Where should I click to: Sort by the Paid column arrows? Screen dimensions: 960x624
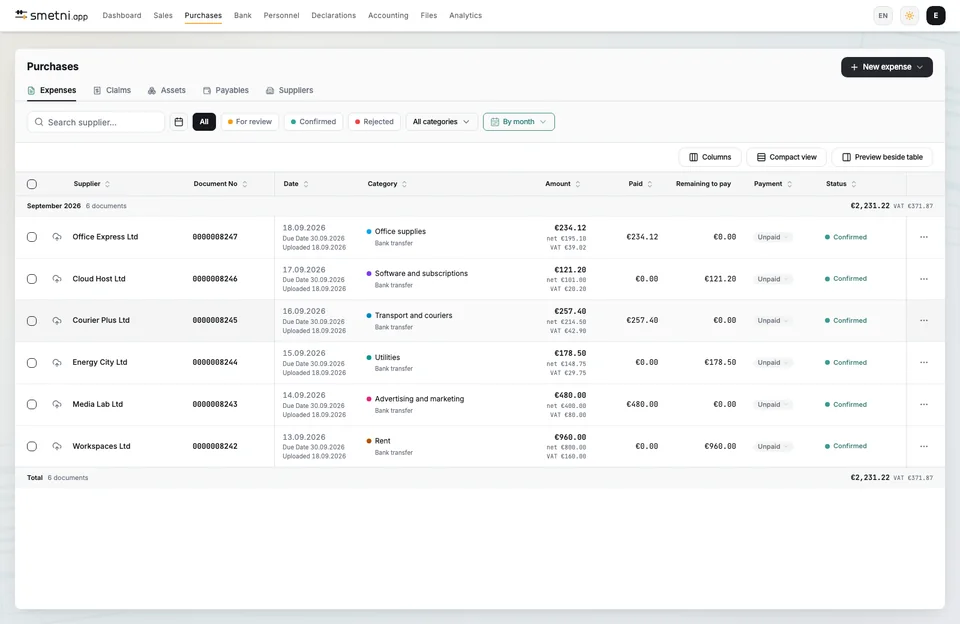(650, 184)
